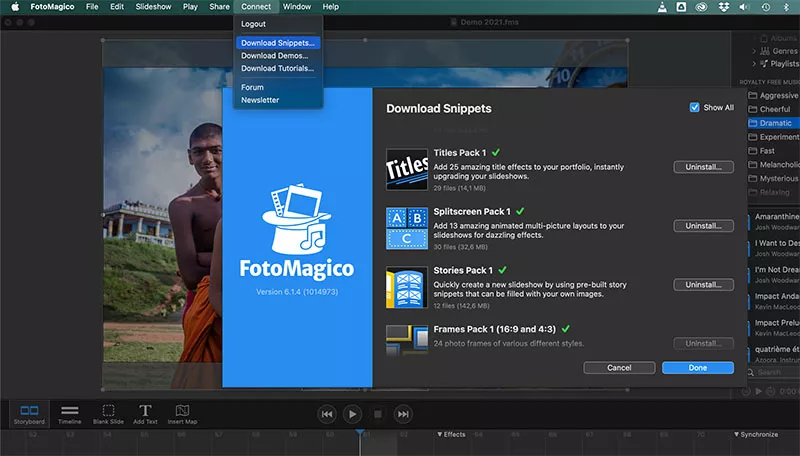Play the selected audio preview

[759, 391]
